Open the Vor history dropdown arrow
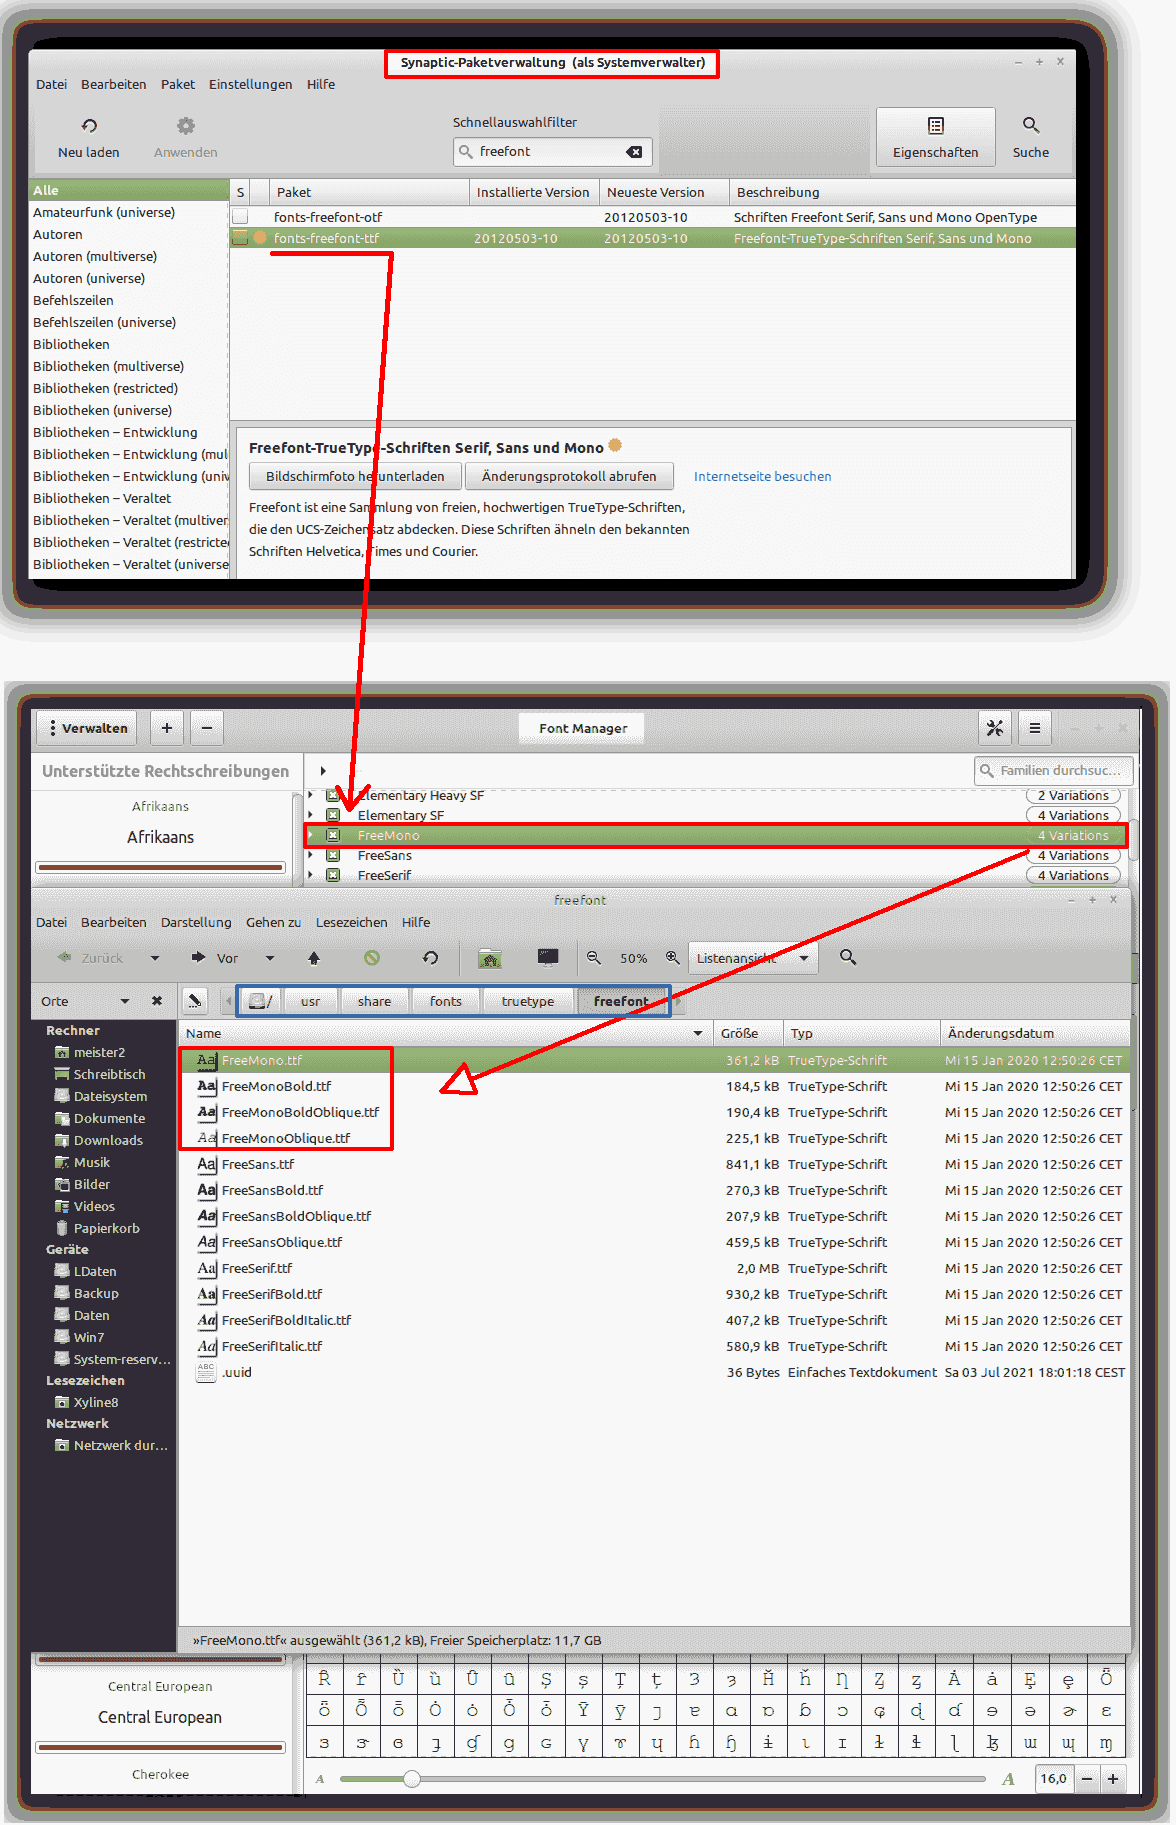Image resolution: width=1176 pixels, height=1825 pixels. pyautogui.click(x=270, y=958)
